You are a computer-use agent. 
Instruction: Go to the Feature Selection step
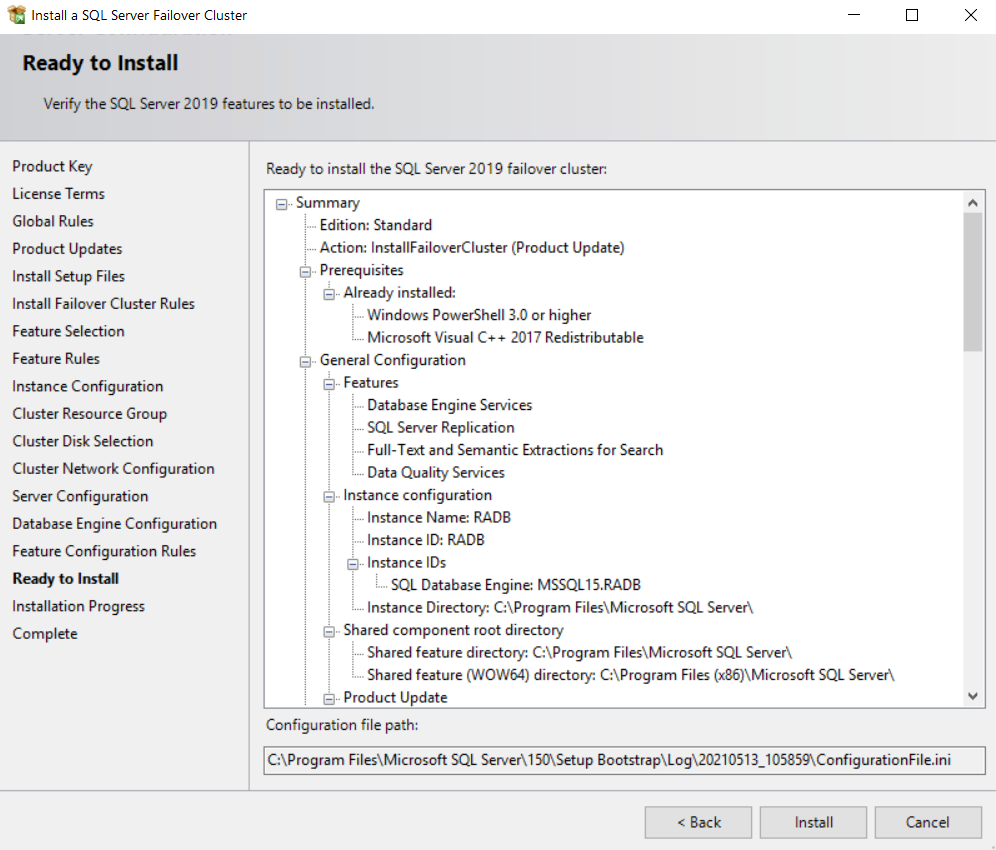pos(69,331)
